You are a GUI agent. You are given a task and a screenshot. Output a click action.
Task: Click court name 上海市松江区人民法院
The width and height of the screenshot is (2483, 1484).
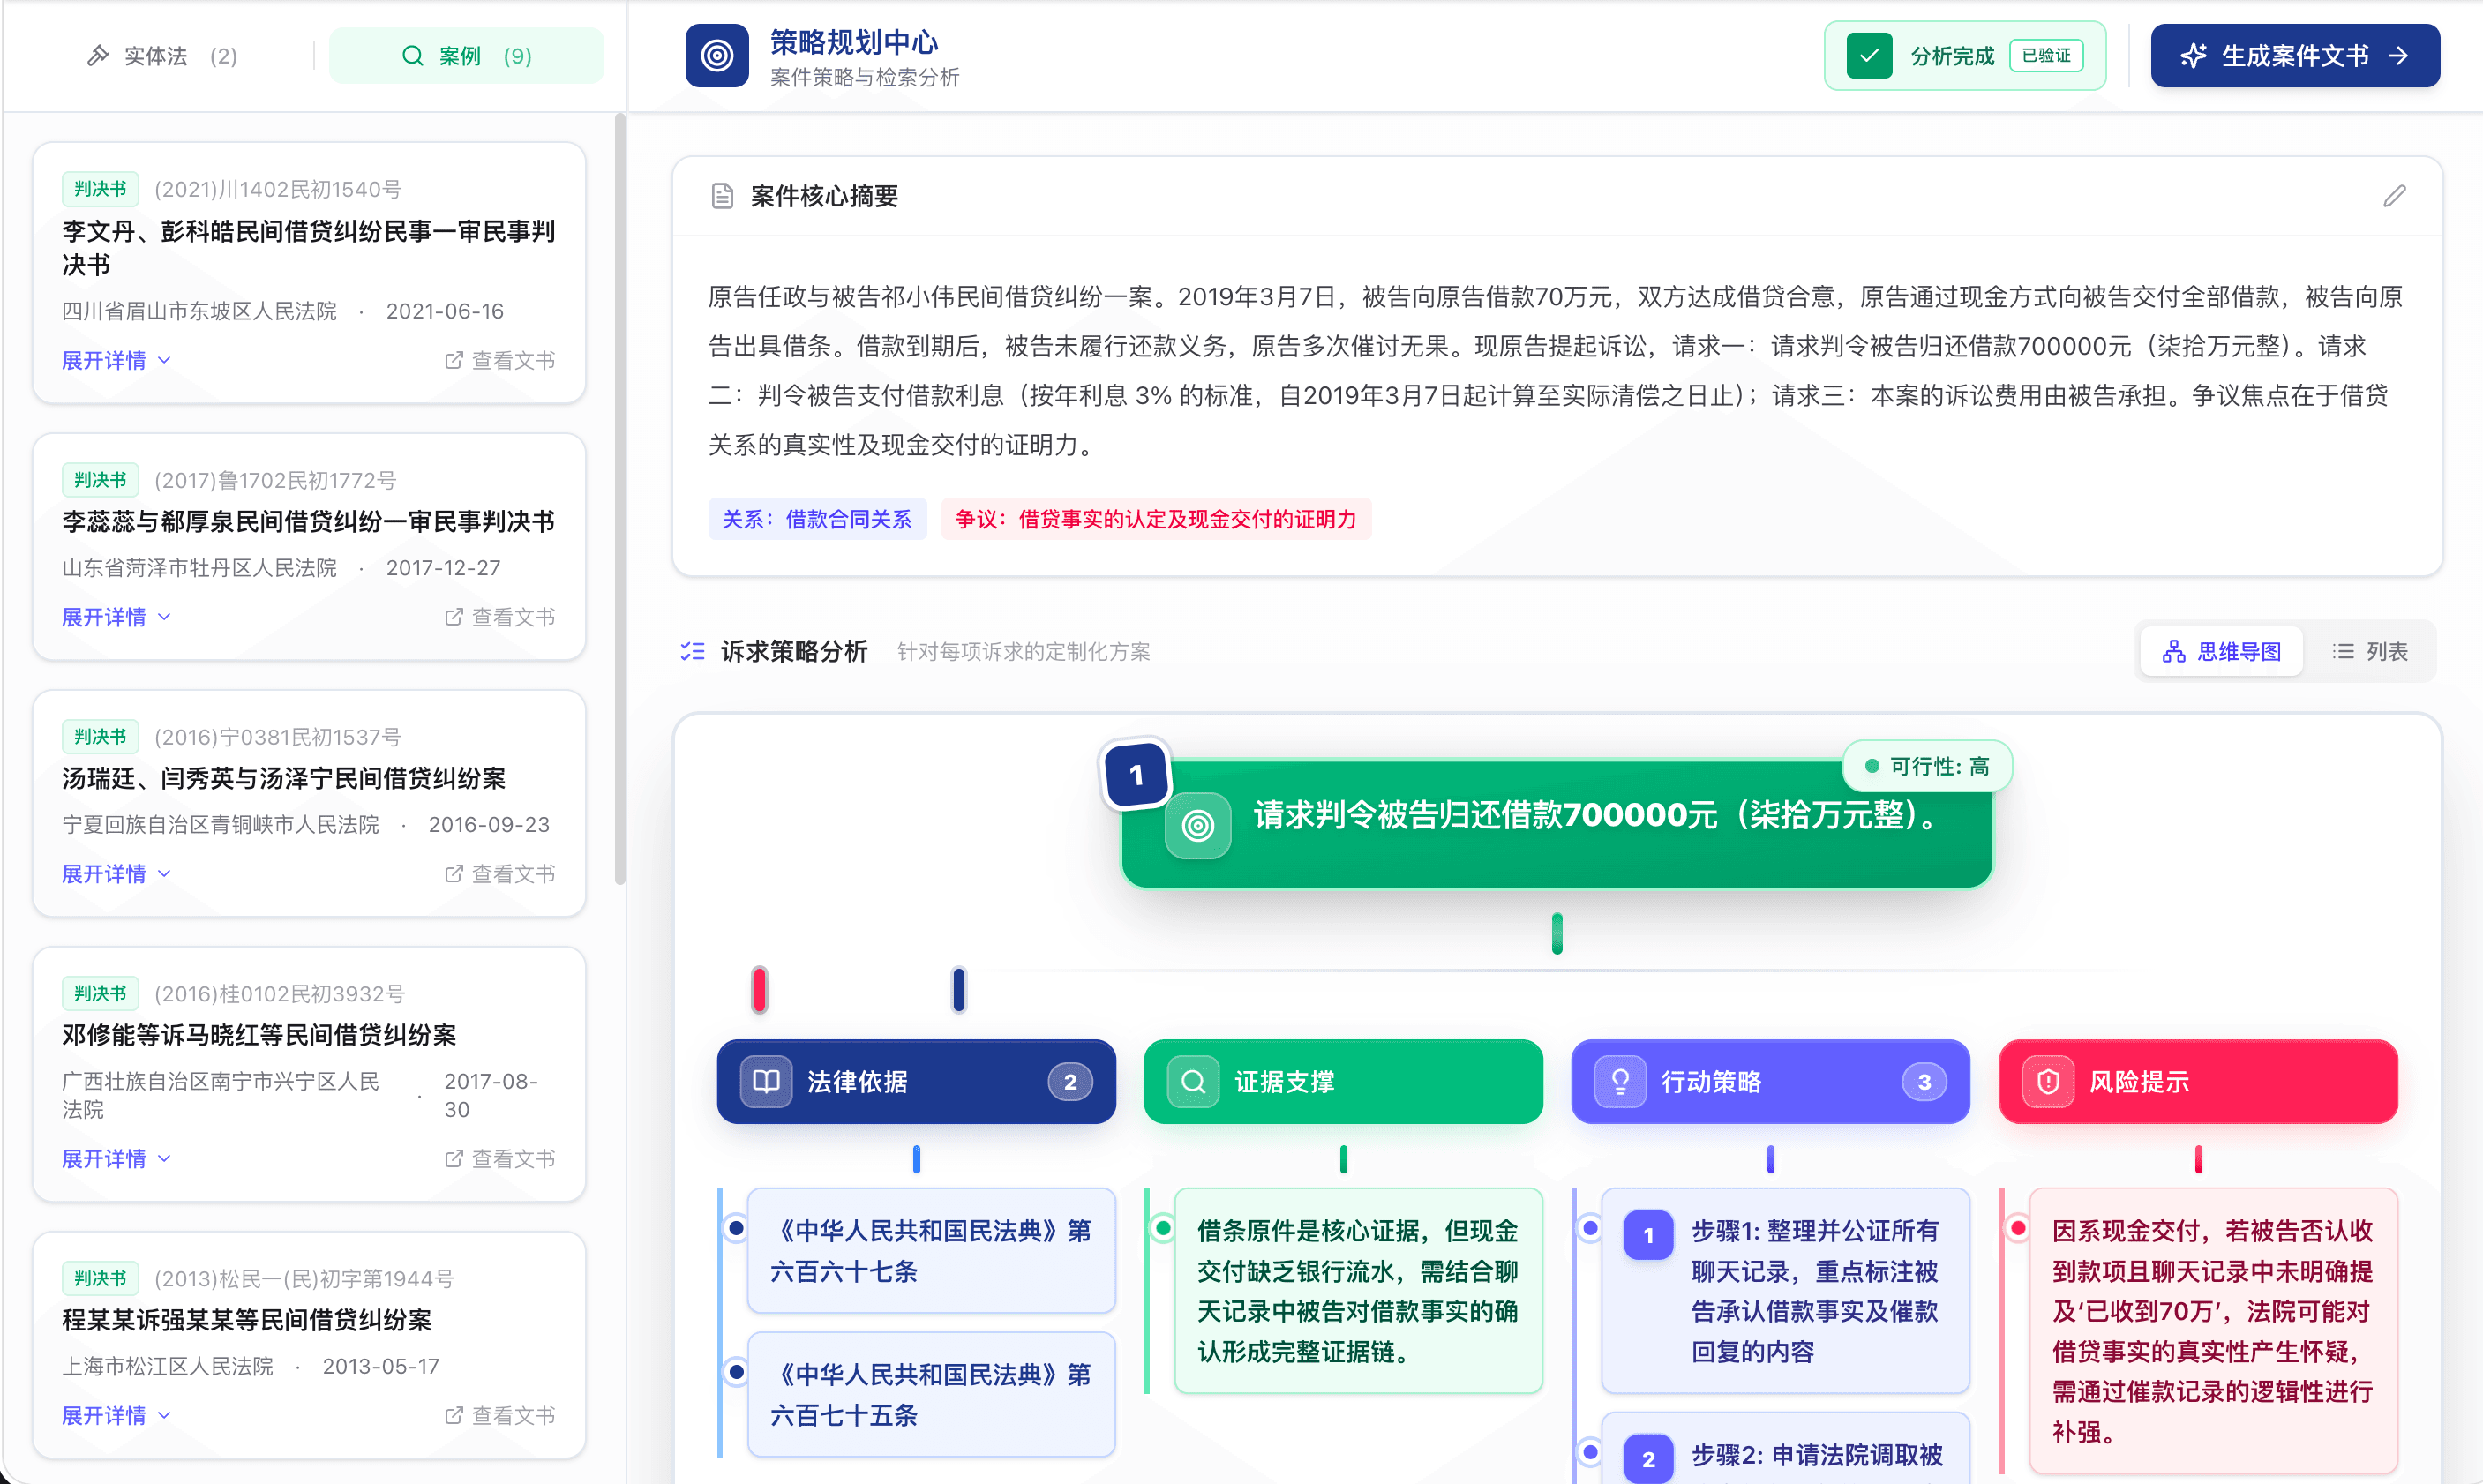[167, 1366]
